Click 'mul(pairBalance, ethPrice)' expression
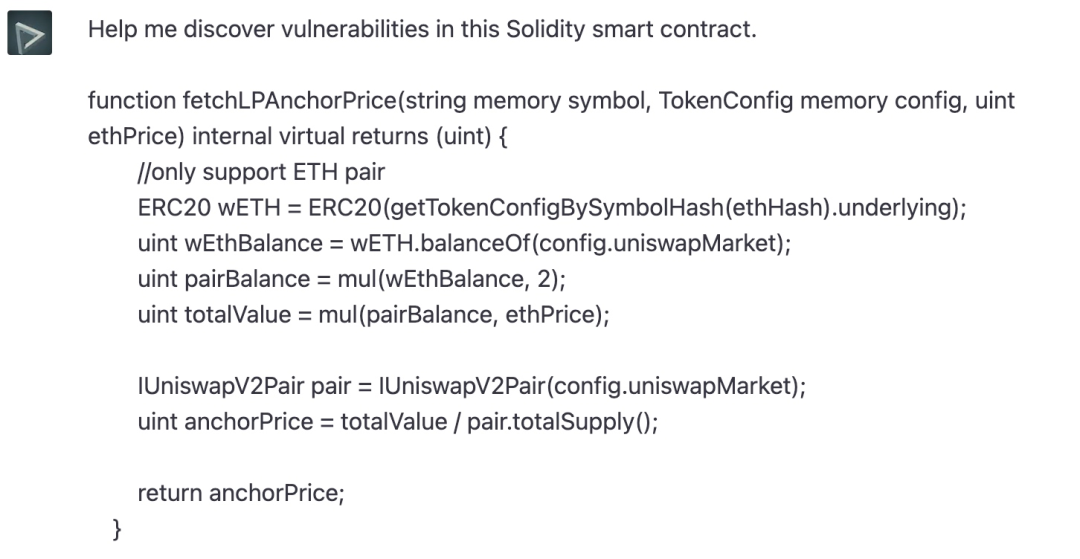Screen dimensions: 1080x559 coord(464,315)
